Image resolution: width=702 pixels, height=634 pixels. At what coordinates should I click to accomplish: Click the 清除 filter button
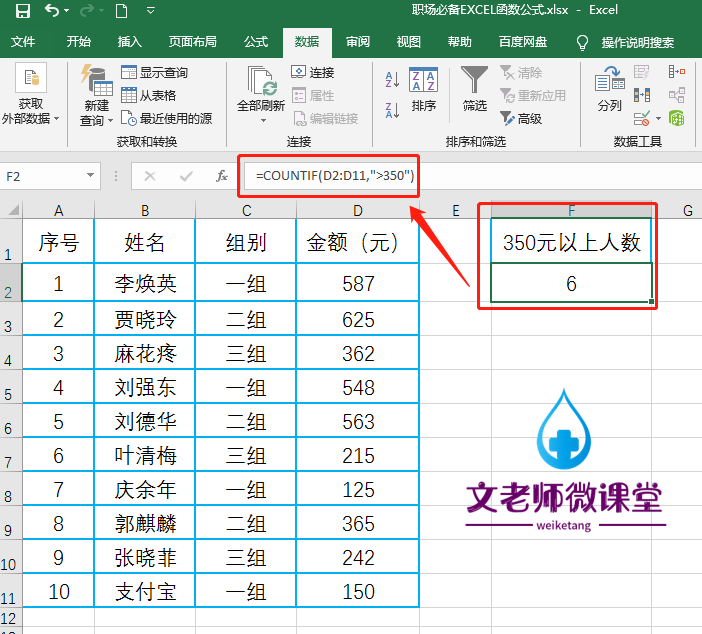[x=521, y=72]
